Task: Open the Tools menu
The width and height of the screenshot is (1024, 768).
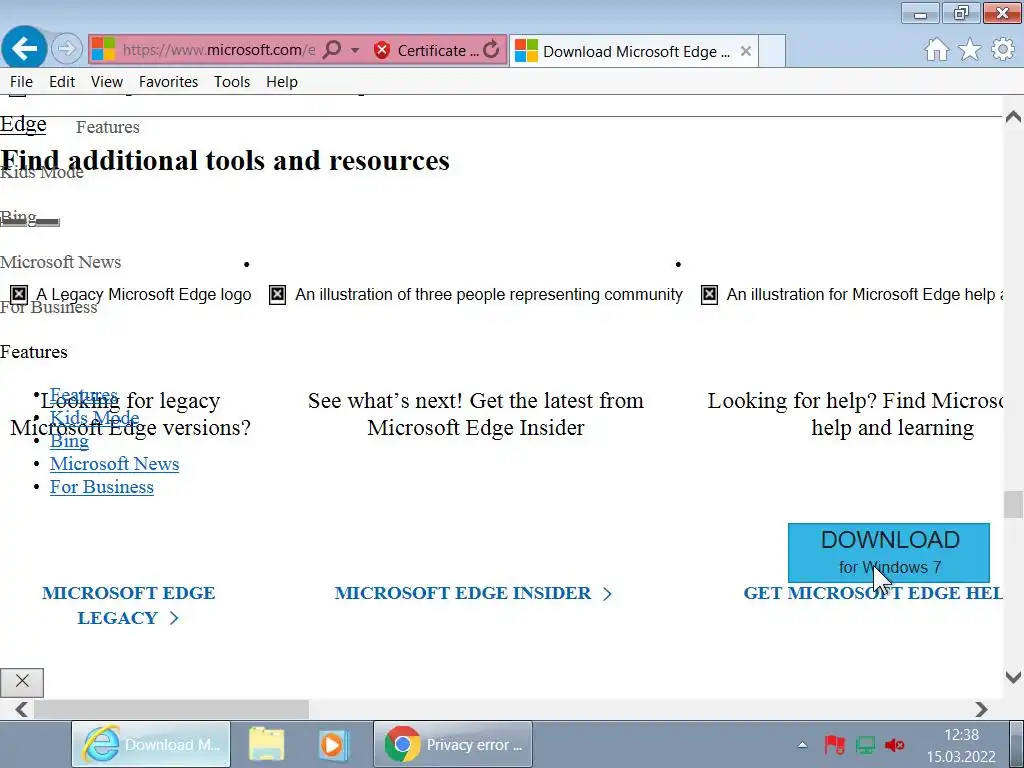Action: 232,82
